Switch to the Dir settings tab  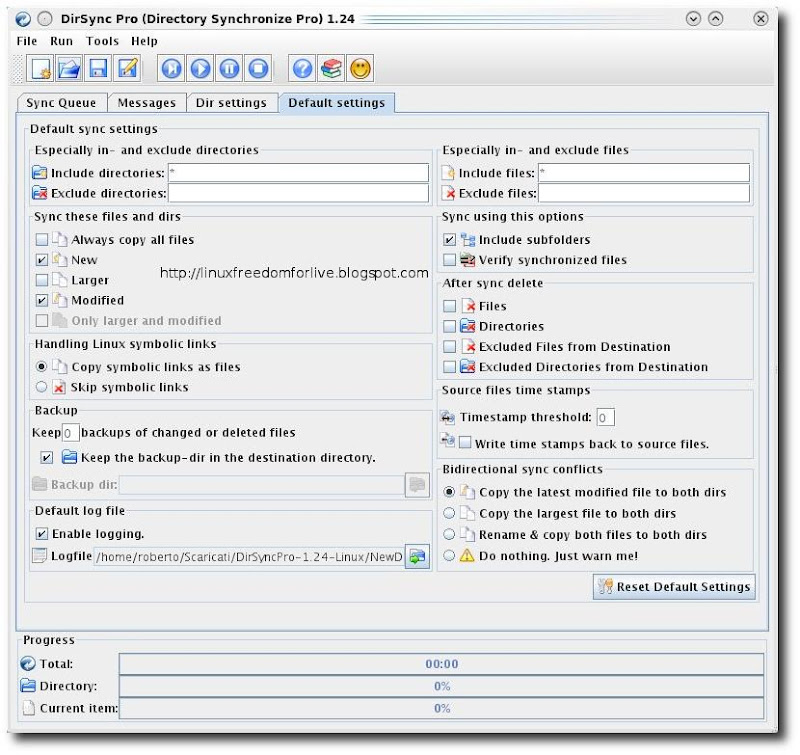[231, 103]
